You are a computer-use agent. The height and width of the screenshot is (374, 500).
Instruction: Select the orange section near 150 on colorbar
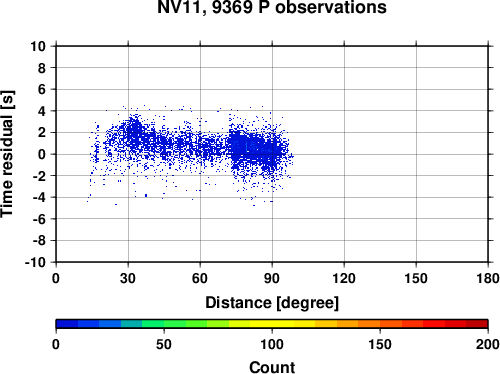[x=380, y=324]
